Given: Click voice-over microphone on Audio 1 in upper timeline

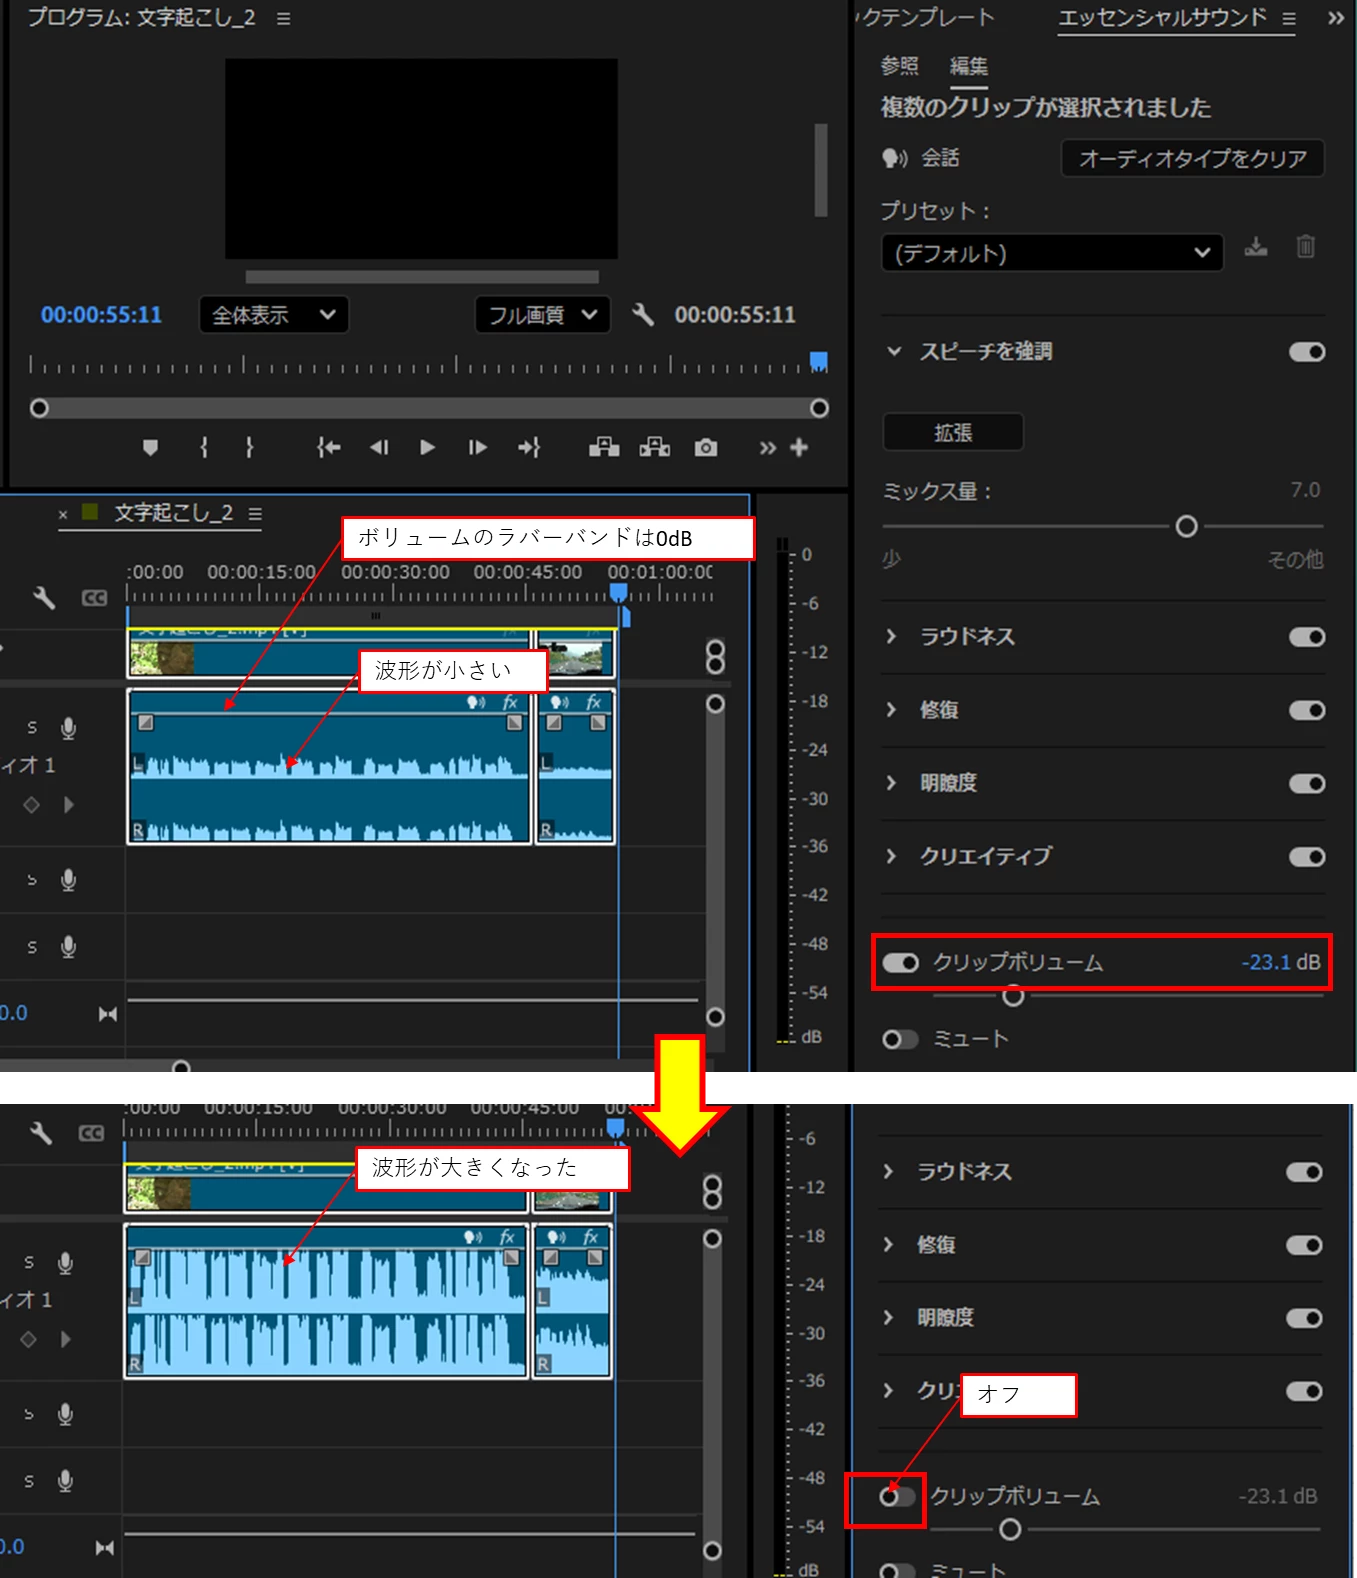Looking at the screenshot, I should (68, 728).
